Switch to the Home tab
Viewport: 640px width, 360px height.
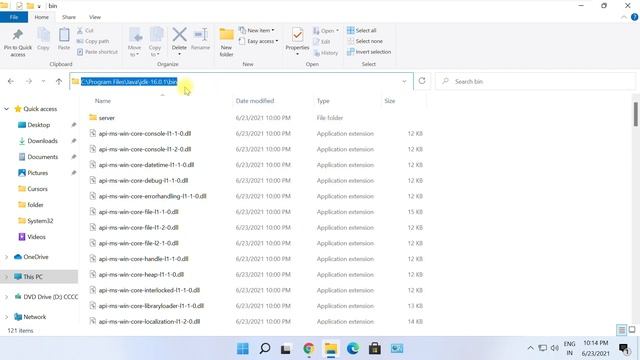click(42, 17)
